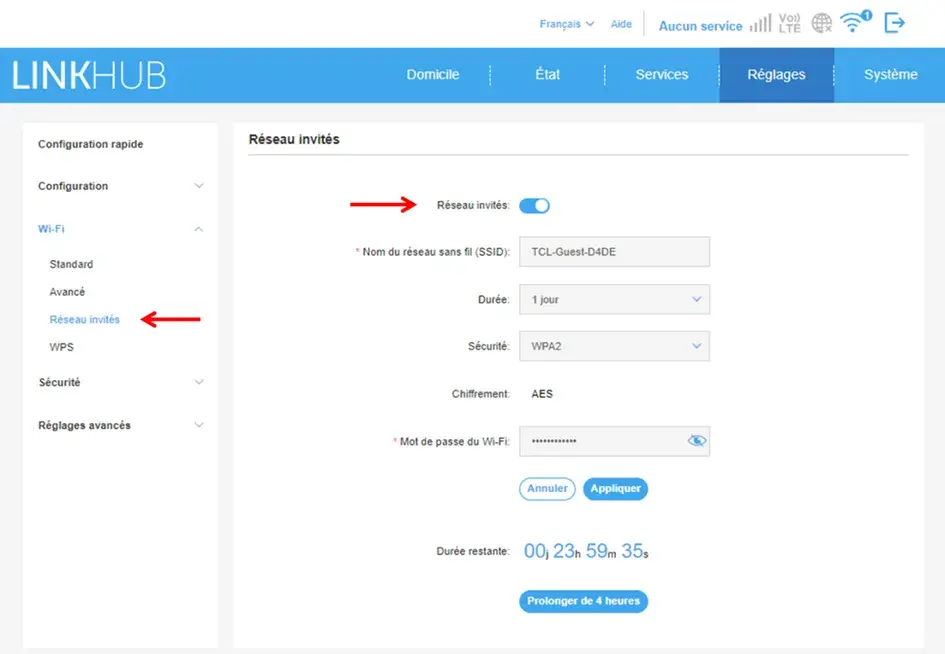Open the Durée dropdown
The width and height of the screenshot is (945, 654).
coord(614,299)
